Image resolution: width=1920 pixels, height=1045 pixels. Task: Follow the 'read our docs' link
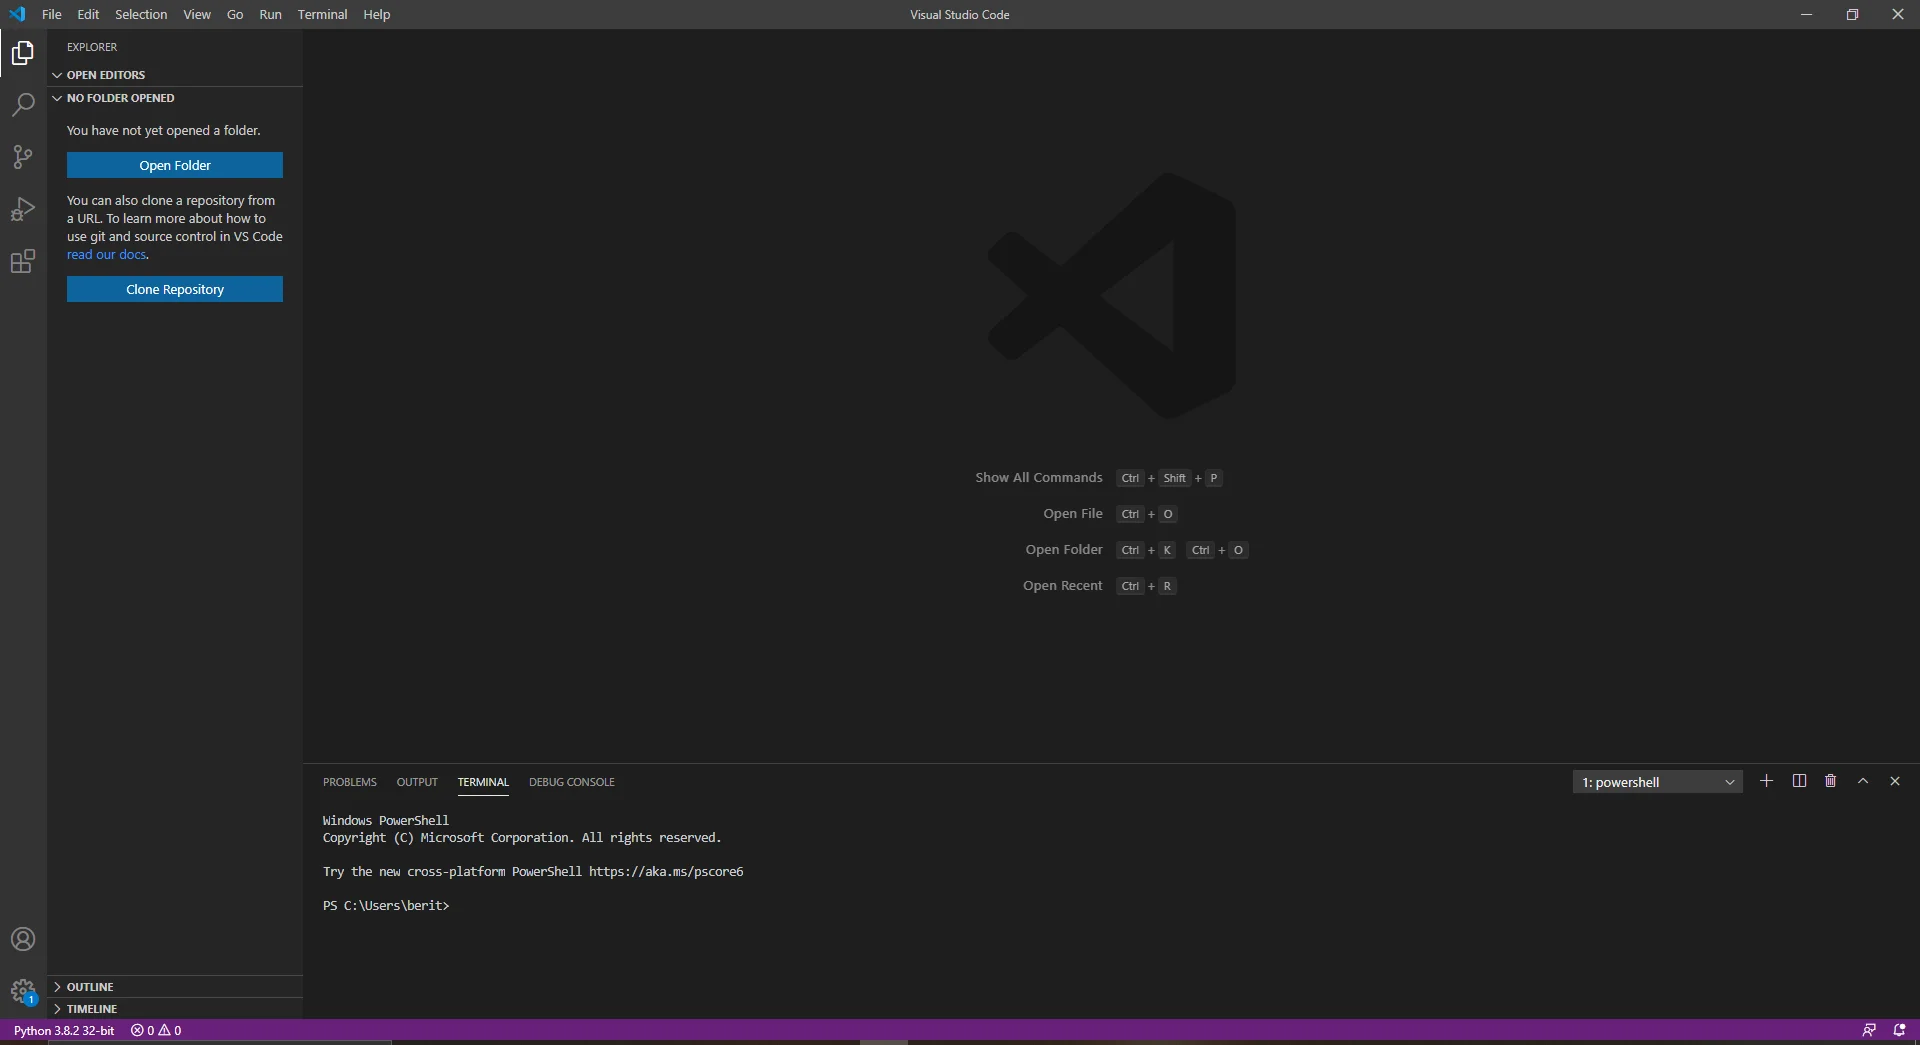(107, 255)
